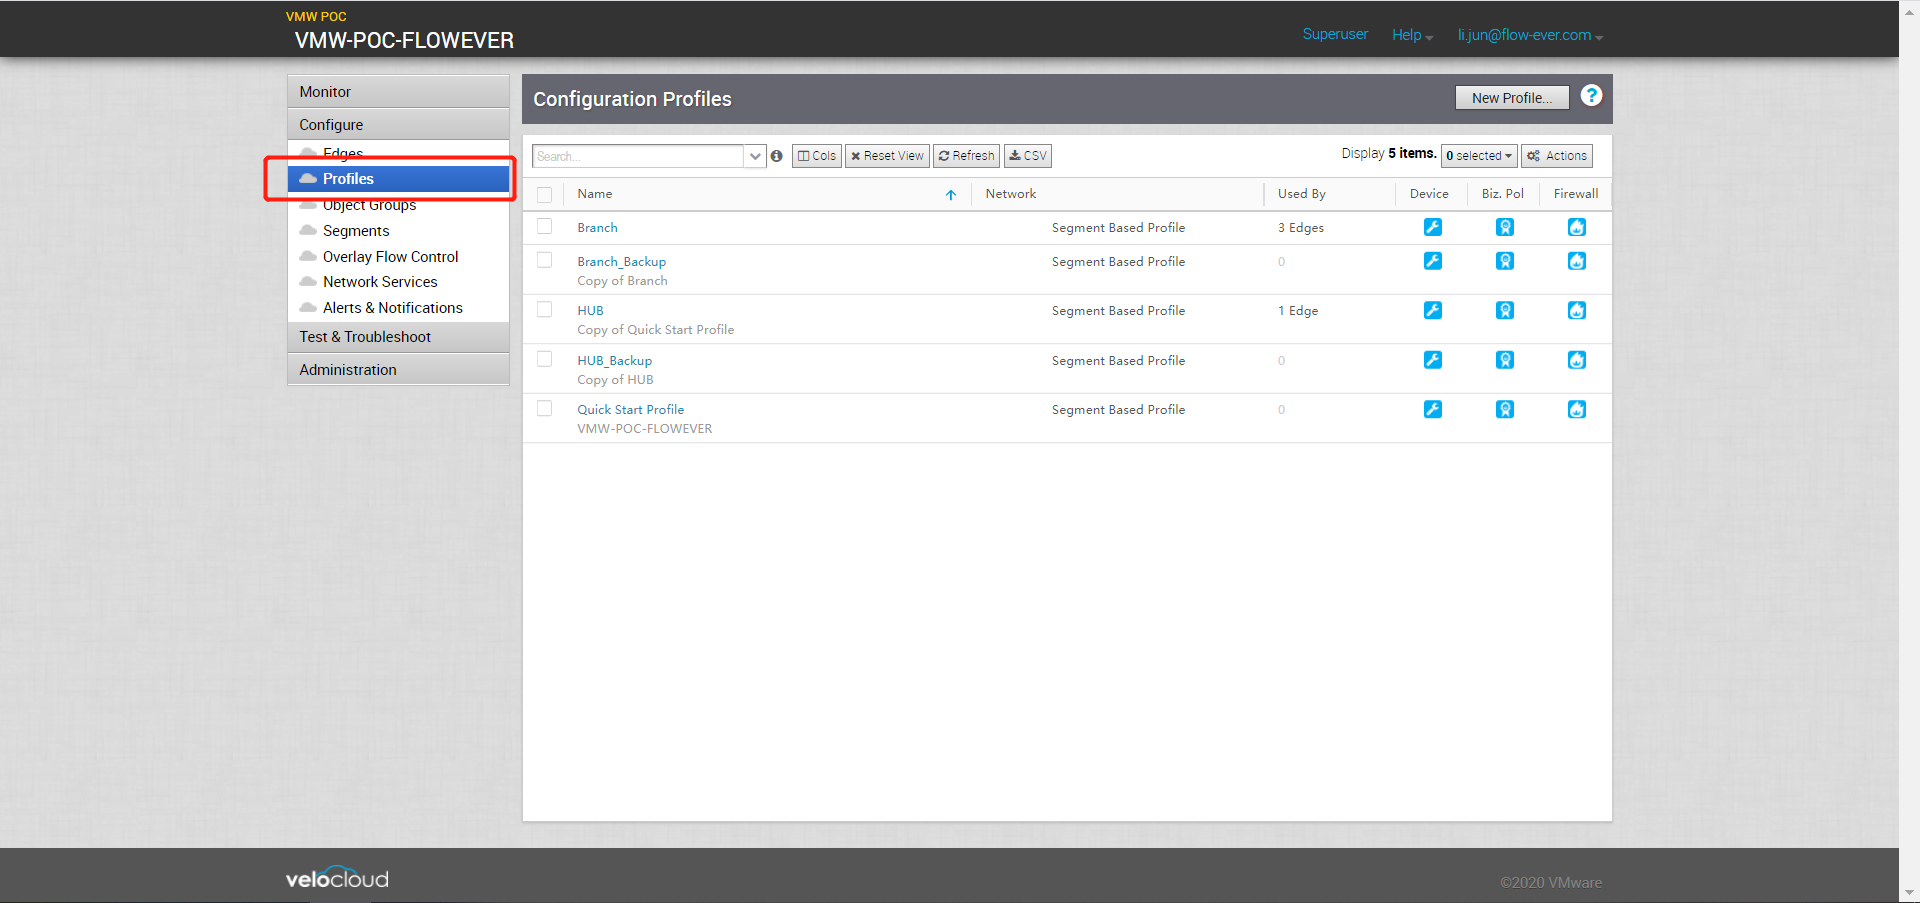Check the HUB profile checkbox
Viewport: 1920px width, 903px height.
[x=544, y=309]
